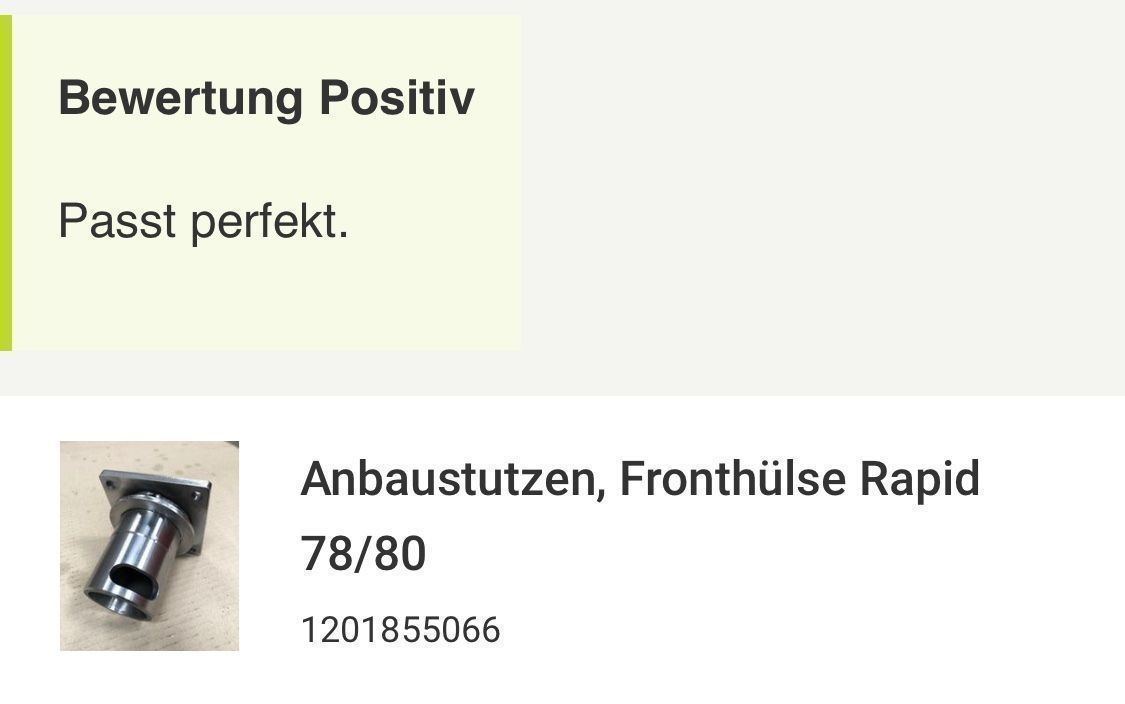Click the word "perfekt." in the review

tap(270, 222)
